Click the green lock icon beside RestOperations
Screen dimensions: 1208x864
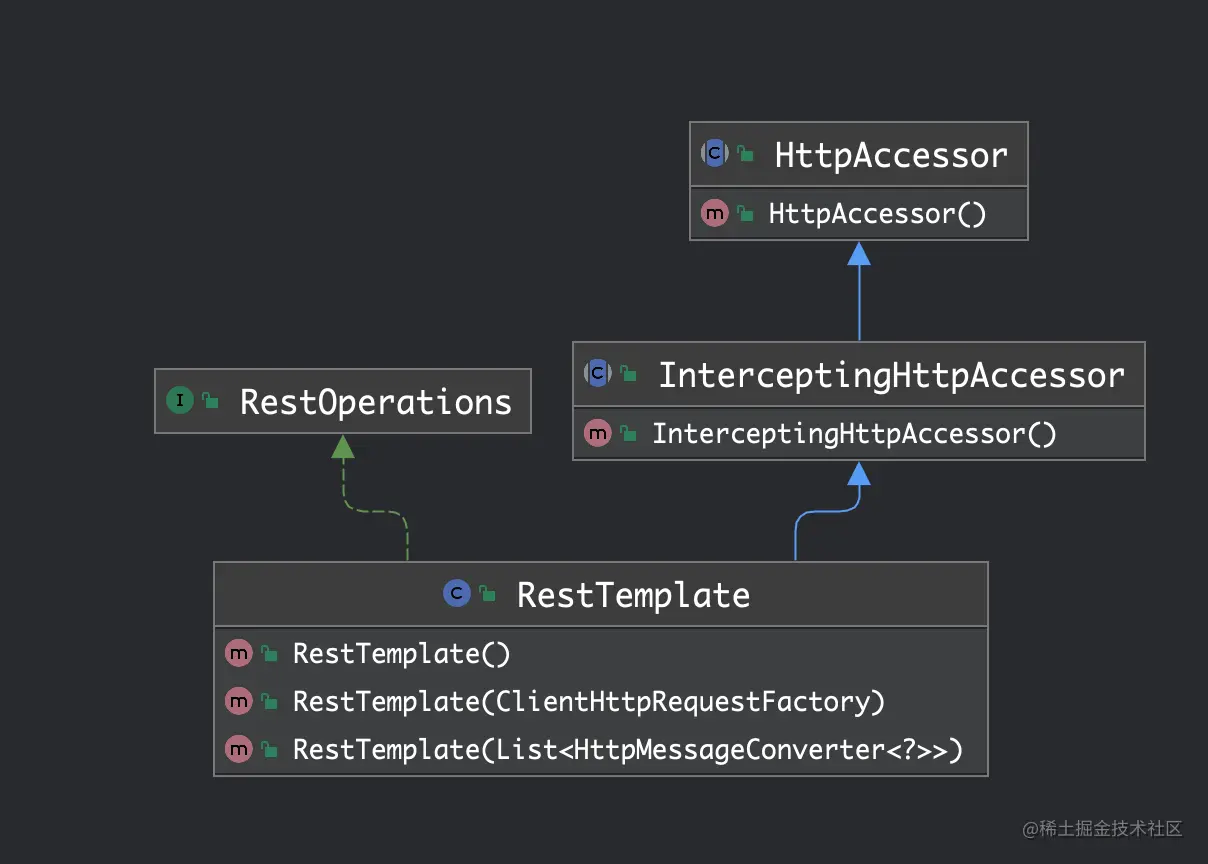pyautogui.click(x=210, y=401)
